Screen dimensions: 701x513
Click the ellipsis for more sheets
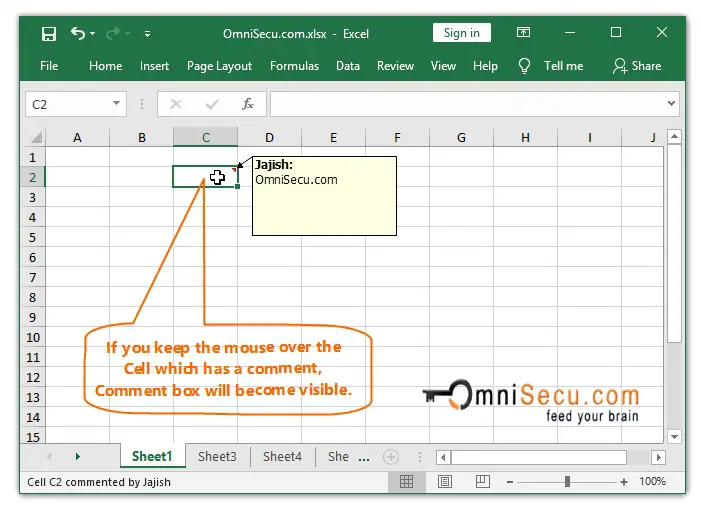tap(364, 458)
